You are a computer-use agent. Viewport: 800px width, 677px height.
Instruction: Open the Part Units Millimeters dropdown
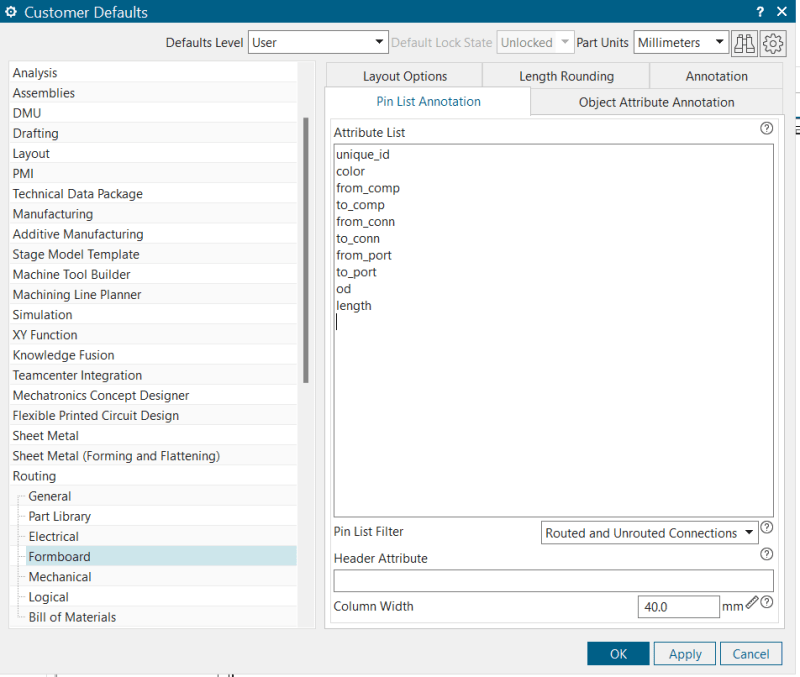pos(719,42)
